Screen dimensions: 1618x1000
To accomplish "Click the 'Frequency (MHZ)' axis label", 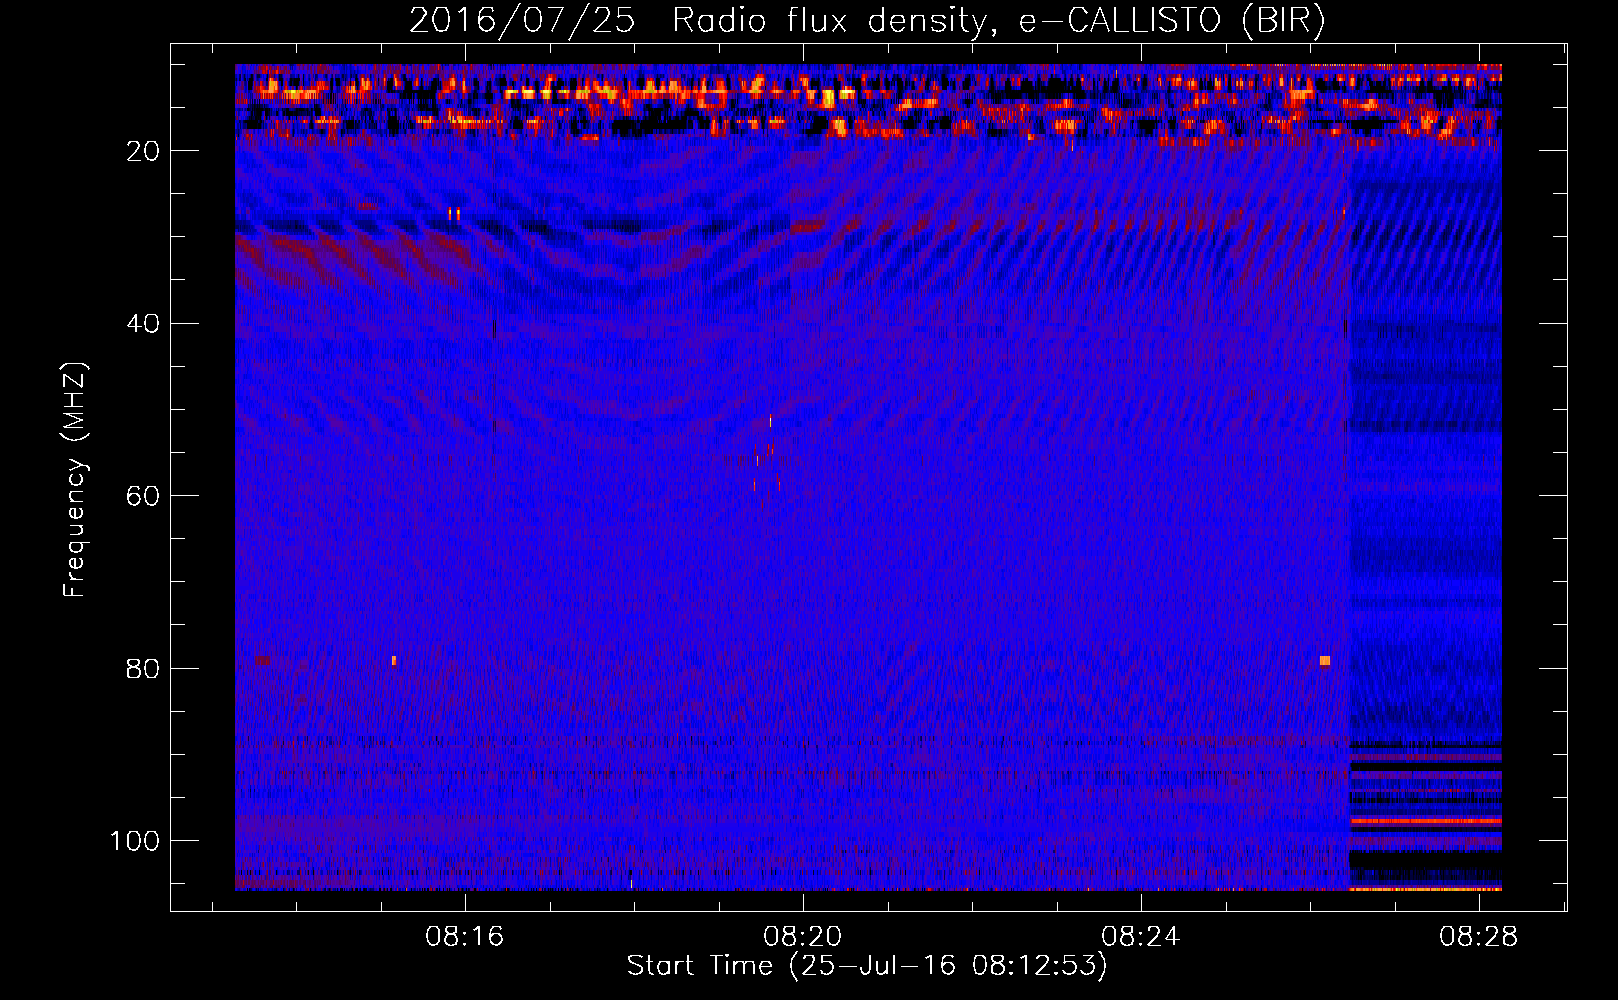I will pyautogui.click(x=75, y=480).
